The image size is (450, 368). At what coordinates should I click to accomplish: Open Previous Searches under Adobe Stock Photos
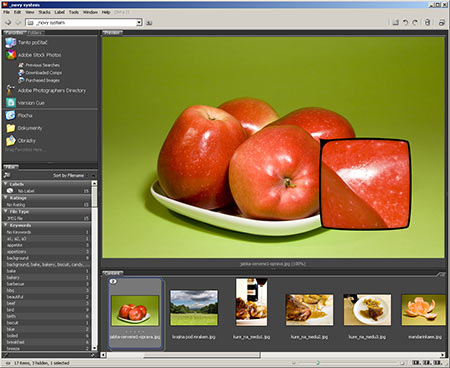(x=39, y=65)
